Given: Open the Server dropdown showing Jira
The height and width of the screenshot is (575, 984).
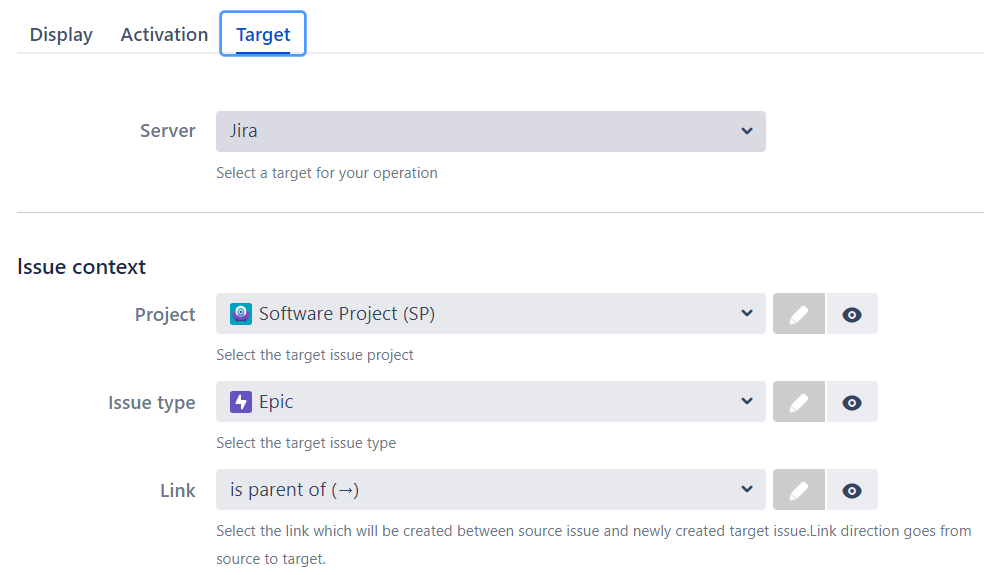Looking at the screenshot, I should pos(490,131).
